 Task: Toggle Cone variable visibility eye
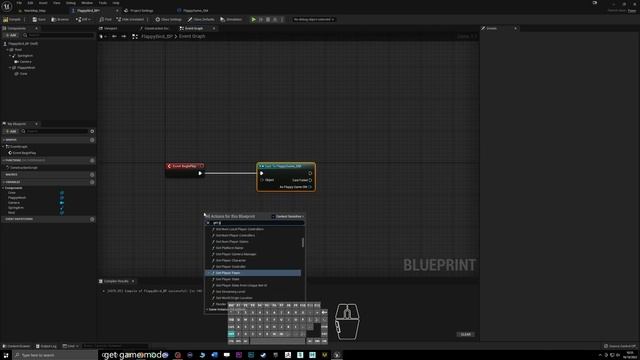(62, 193)
